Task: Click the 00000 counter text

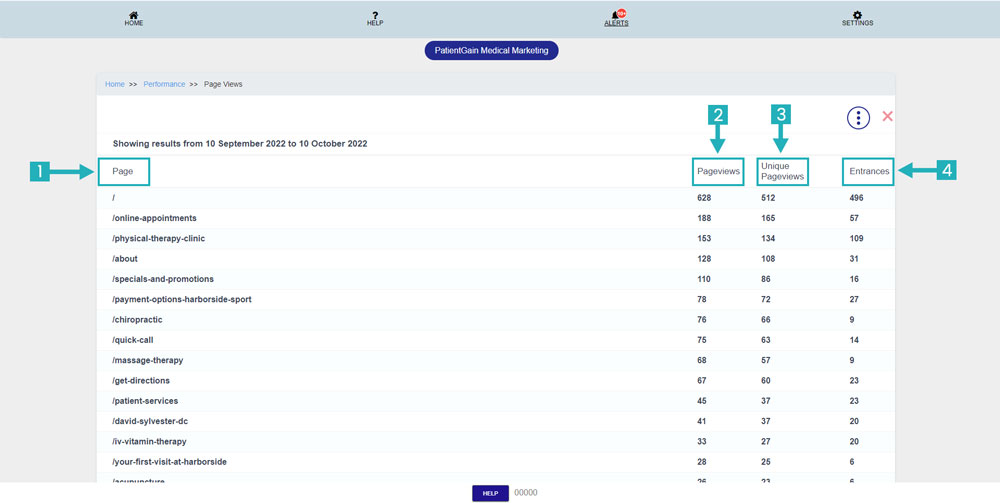Action: tap(526, 493)
